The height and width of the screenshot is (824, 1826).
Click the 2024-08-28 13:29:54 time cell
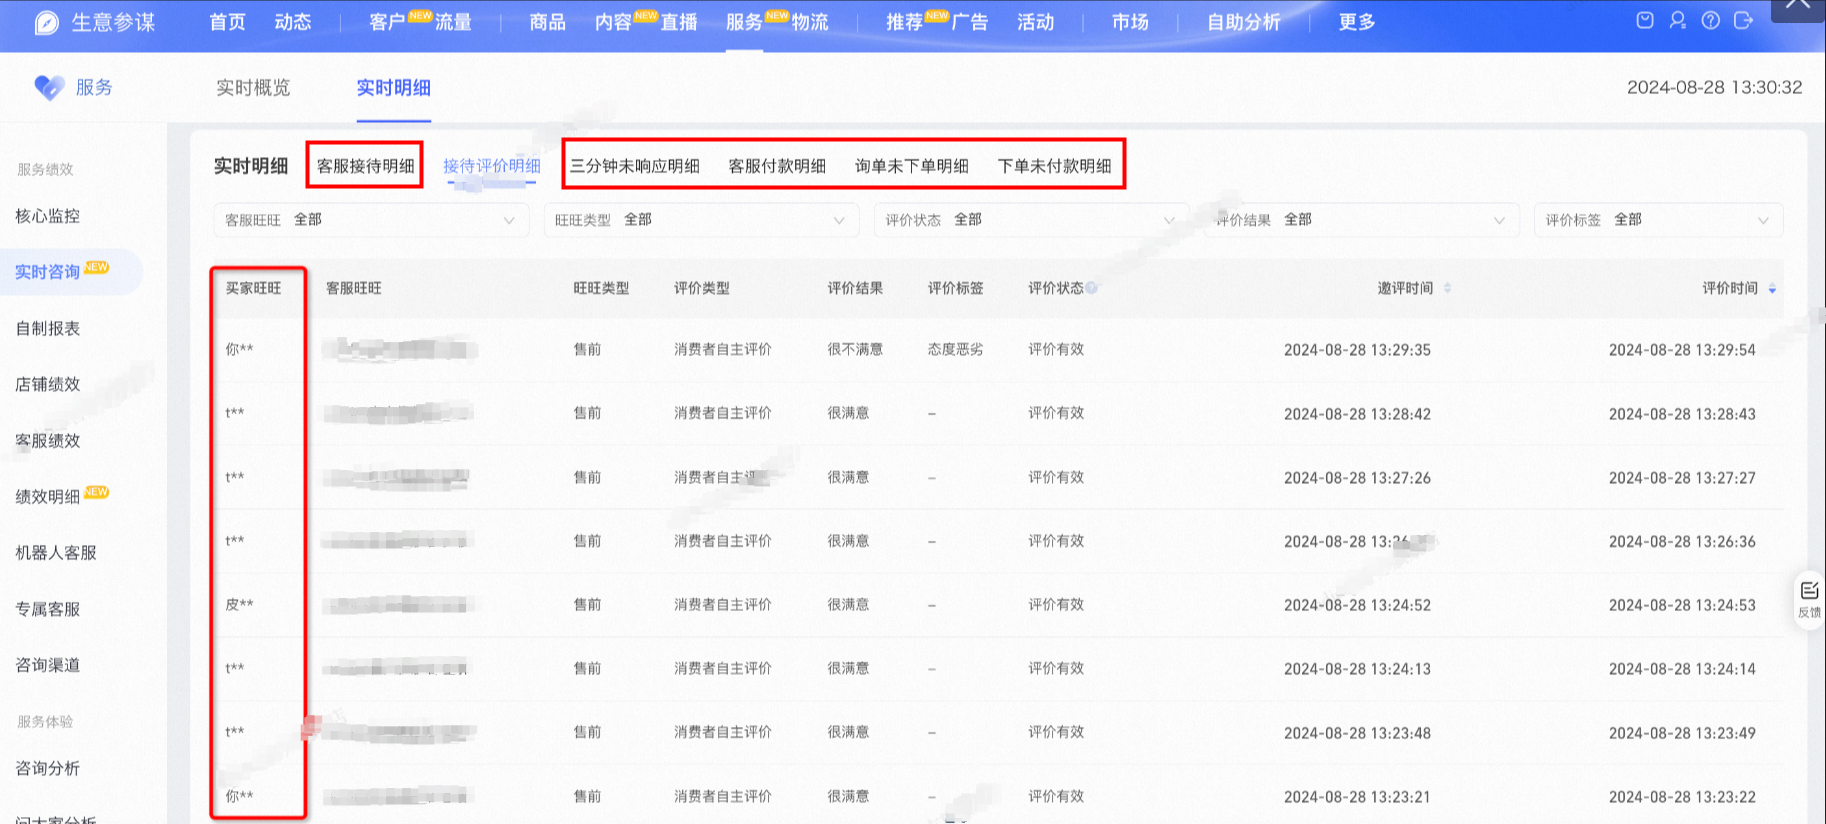click(1682, 350)
